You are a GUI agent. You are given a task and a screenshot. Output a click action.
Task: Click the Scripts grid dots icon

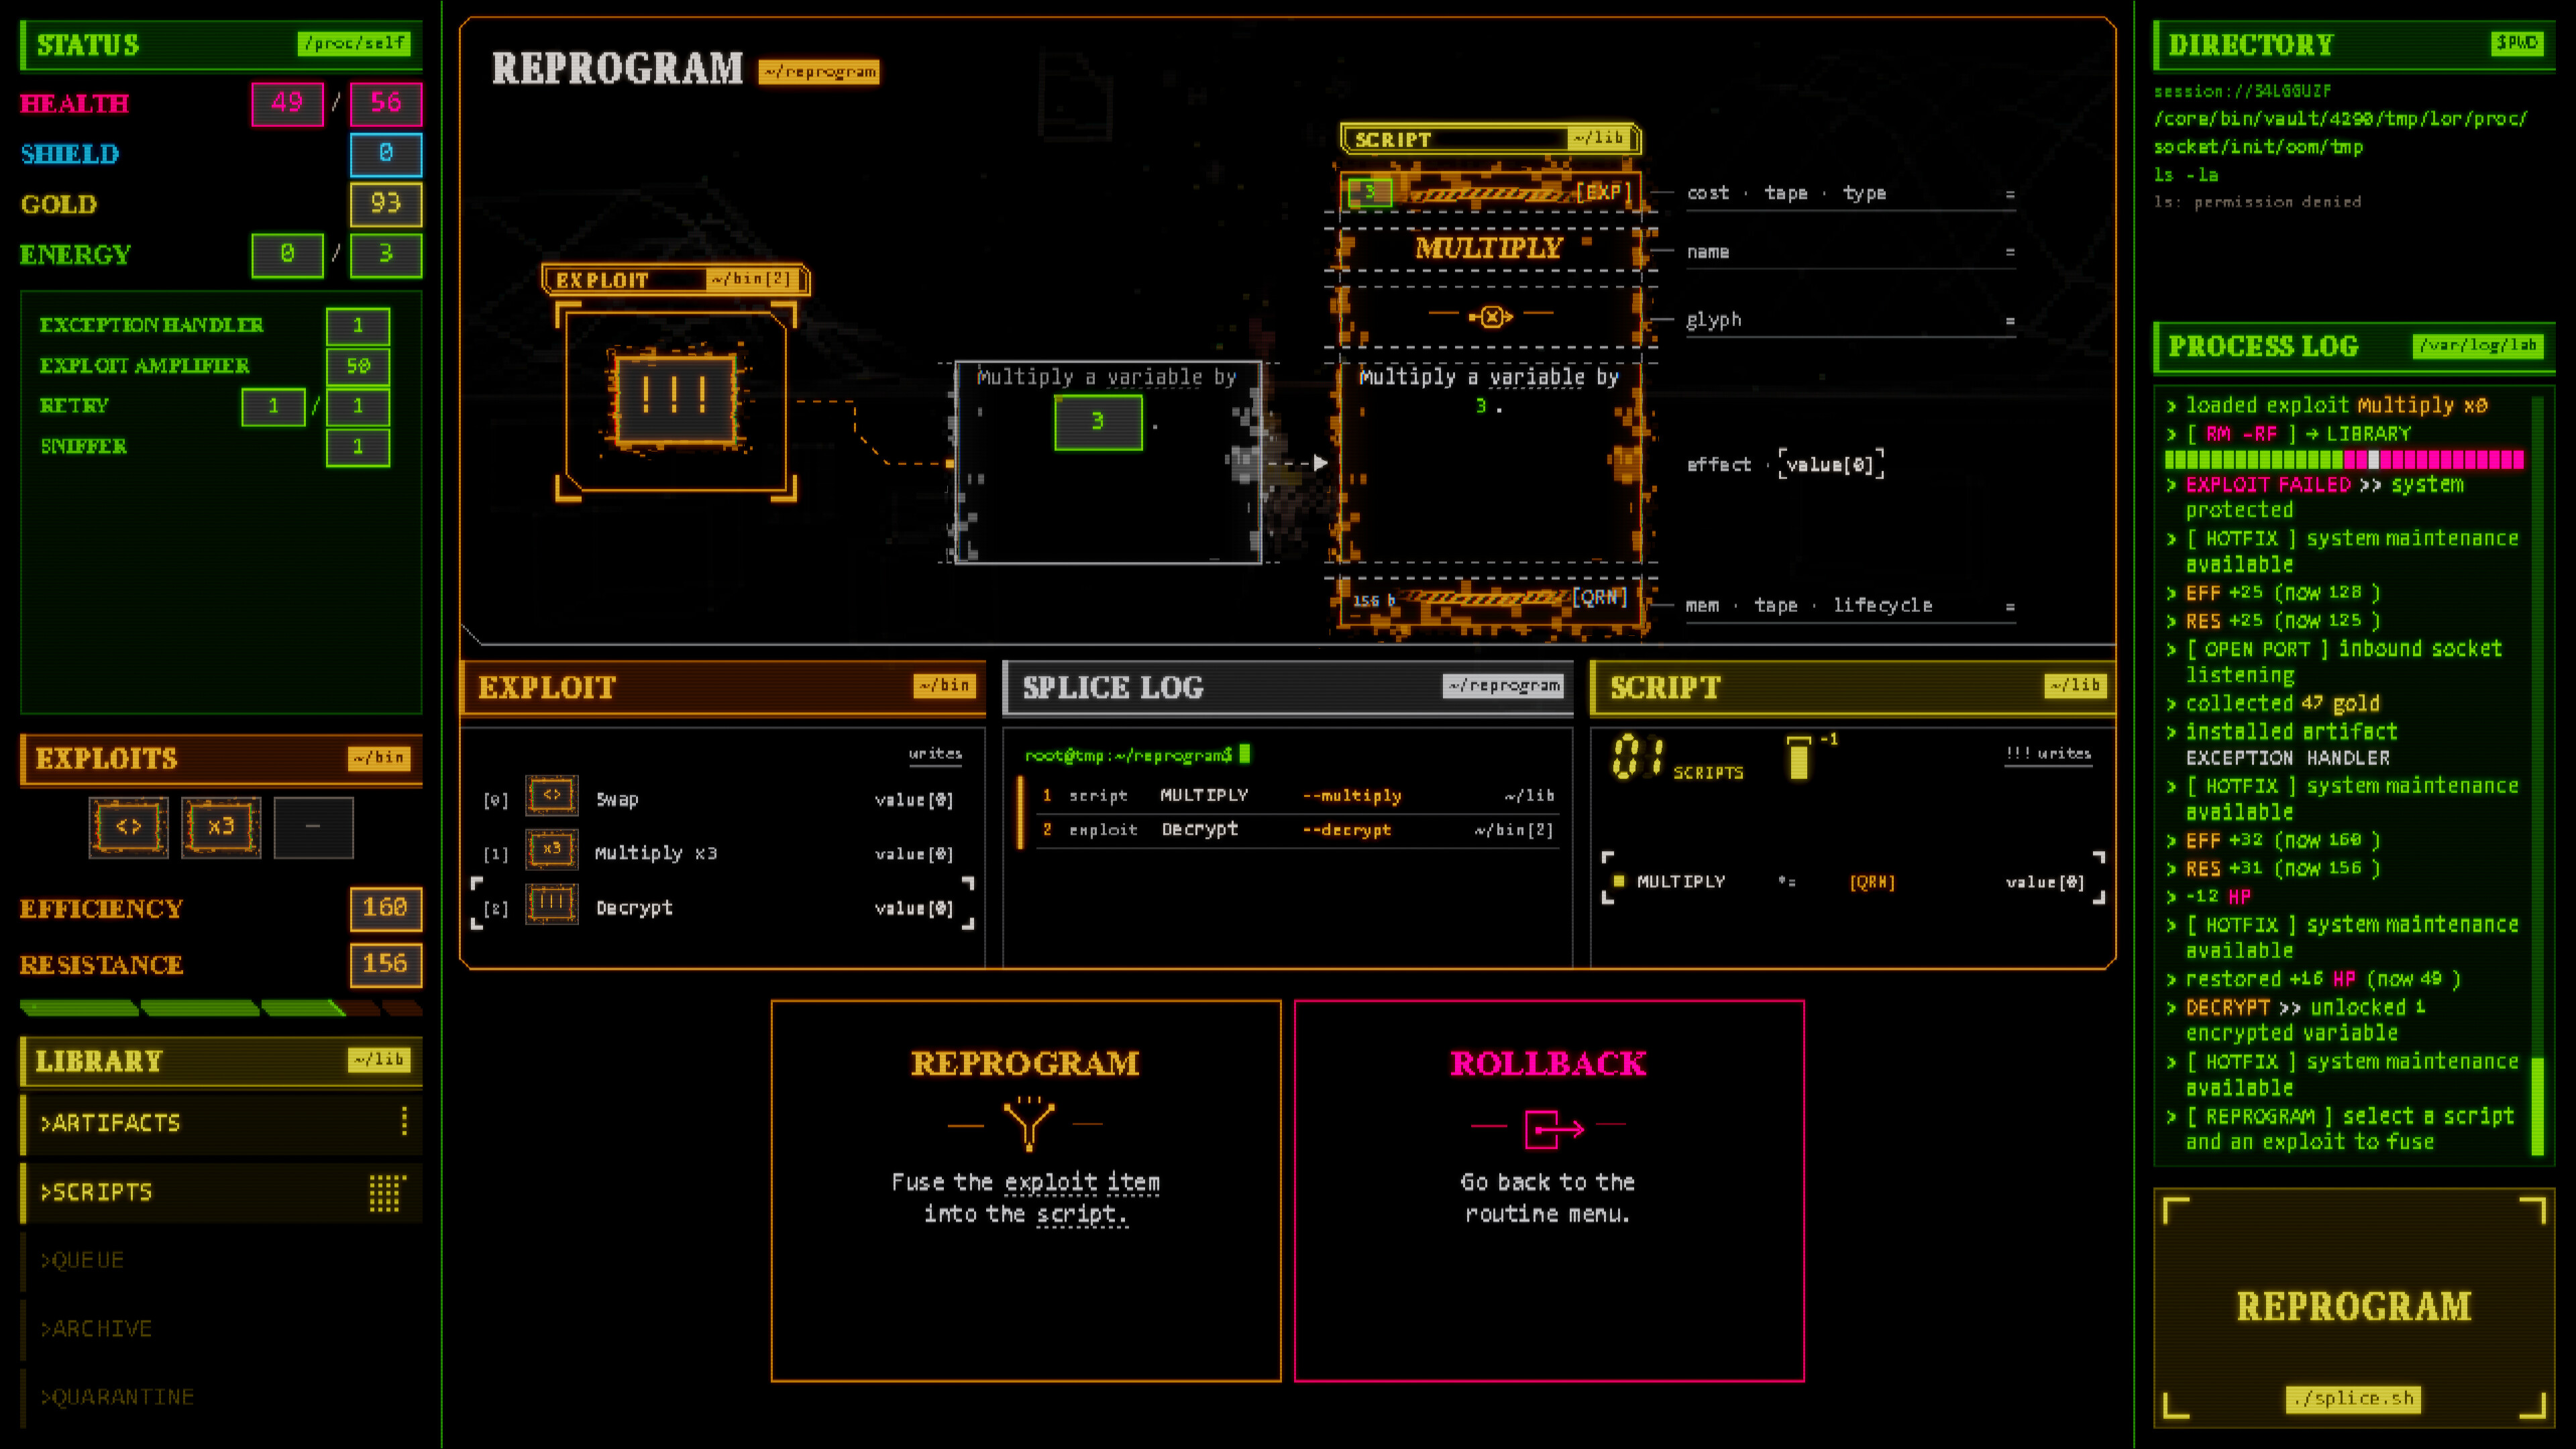point(387,1192)
